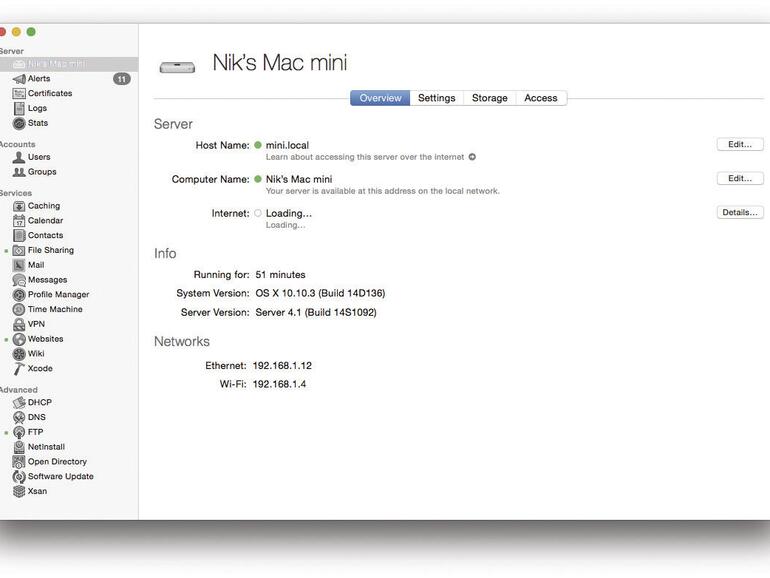Minimize the window with the yellow button
Screen dimensions: 770x578
16,32
